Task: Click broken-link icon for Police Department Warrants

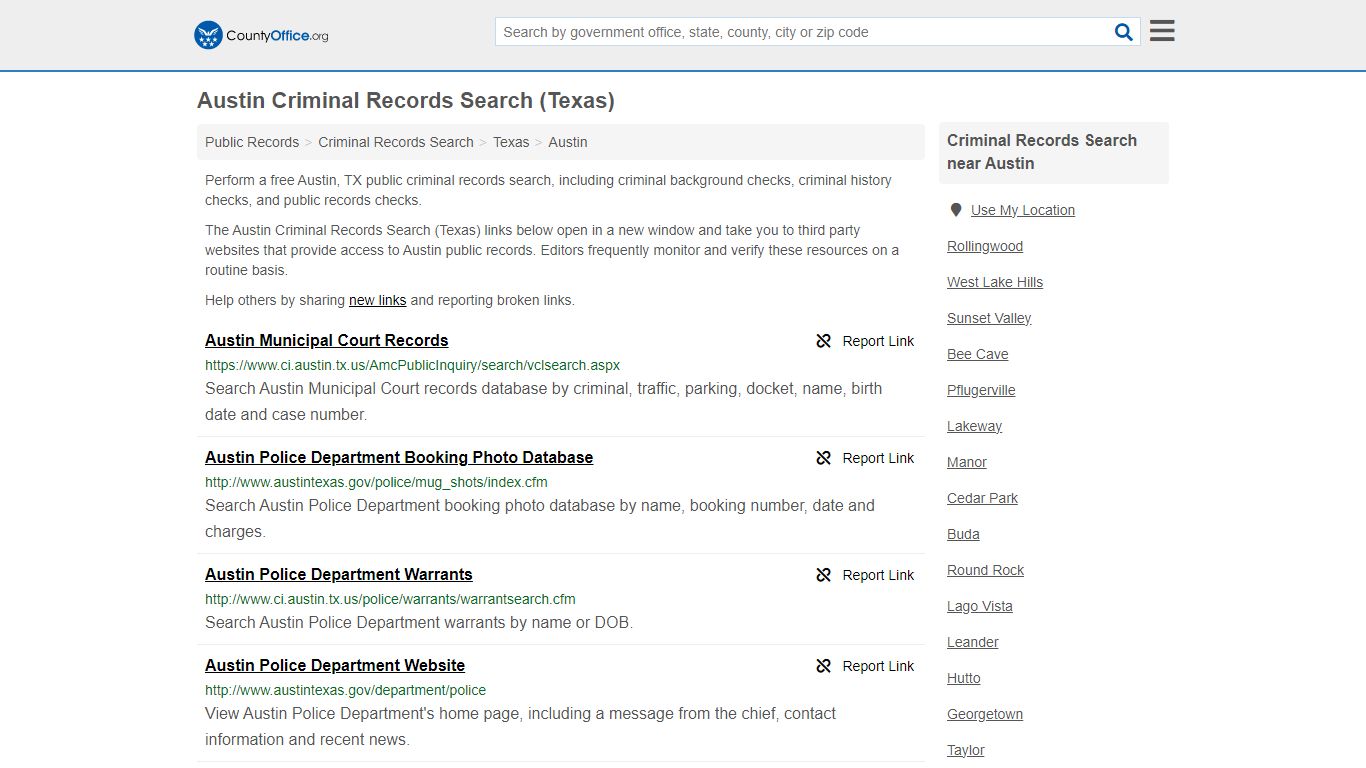Action: click(824, 575)
